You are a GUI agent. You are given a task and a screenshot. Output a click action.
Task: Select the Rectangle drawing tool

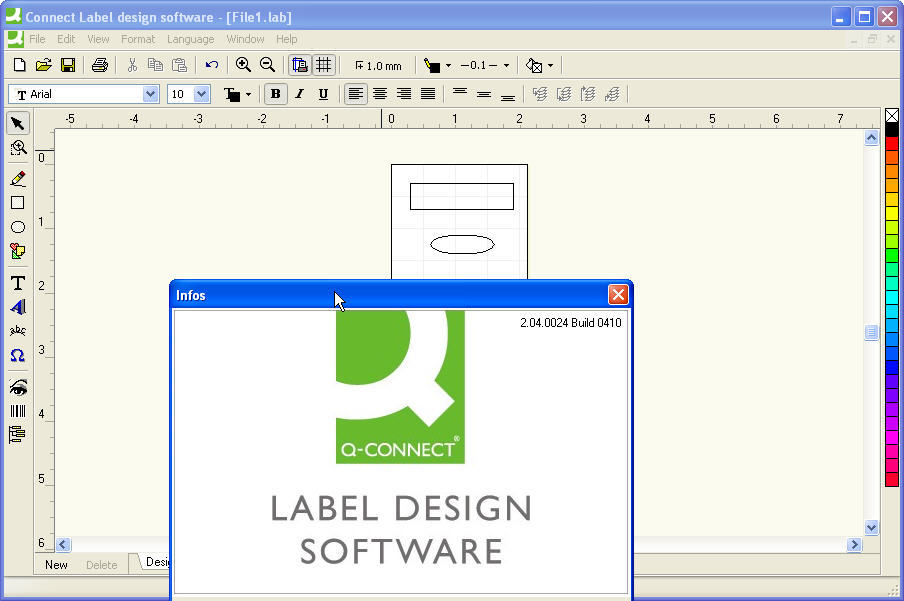click(17, 203)
